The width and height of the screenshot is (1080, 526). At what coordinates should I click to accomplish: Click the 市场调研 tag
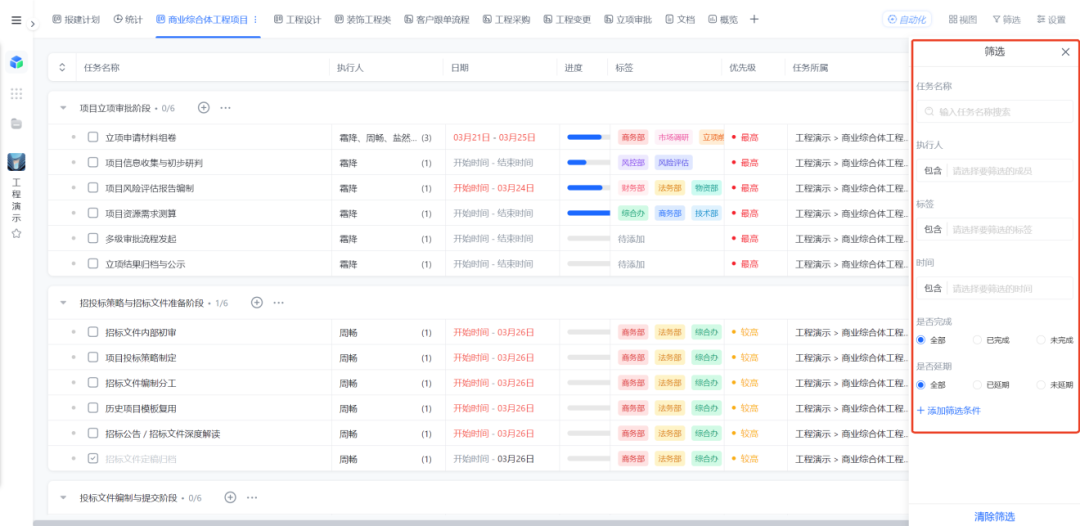pos(672,137)
